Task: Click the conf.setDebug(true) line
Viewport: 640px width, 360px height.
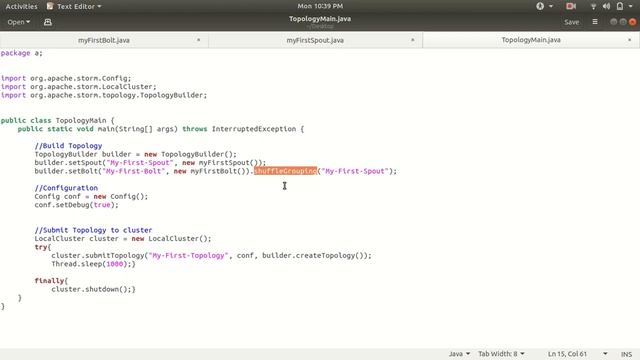Action: tap(76, 205)
